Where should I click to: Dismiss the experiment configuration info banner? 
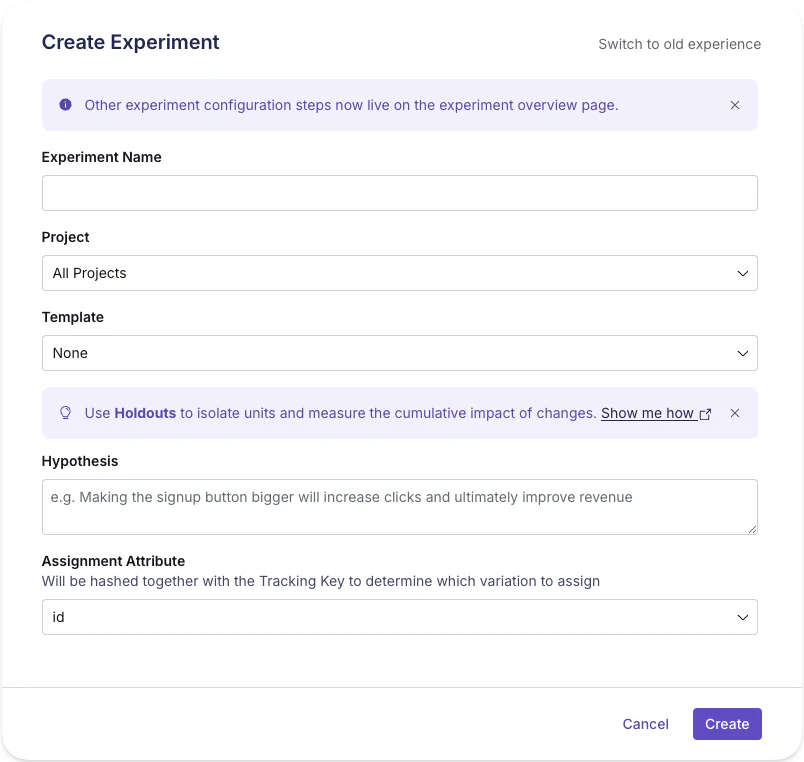point(735,105)
